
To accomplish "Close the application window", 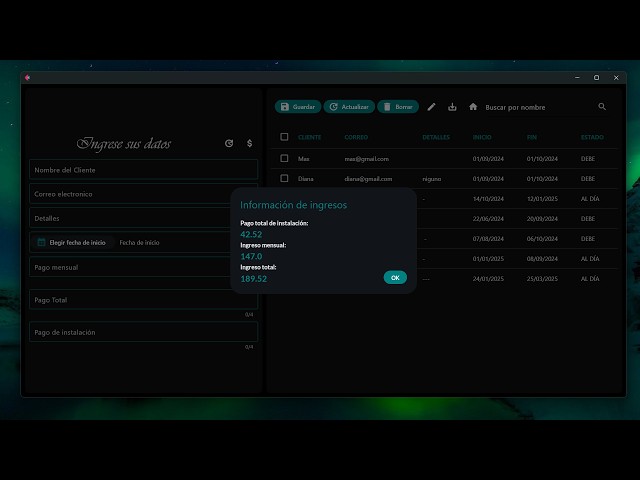I will point(616,78).
